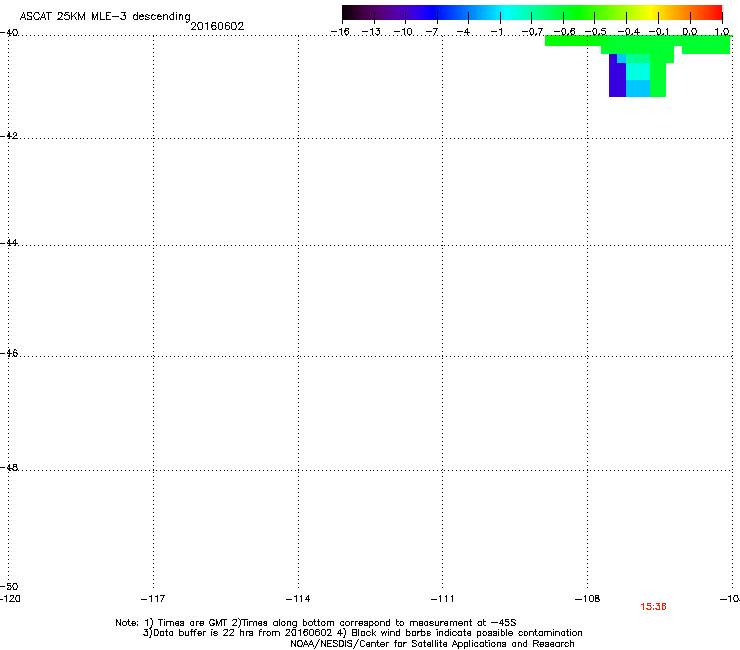Click the -7 color scale label

point(433,32)
